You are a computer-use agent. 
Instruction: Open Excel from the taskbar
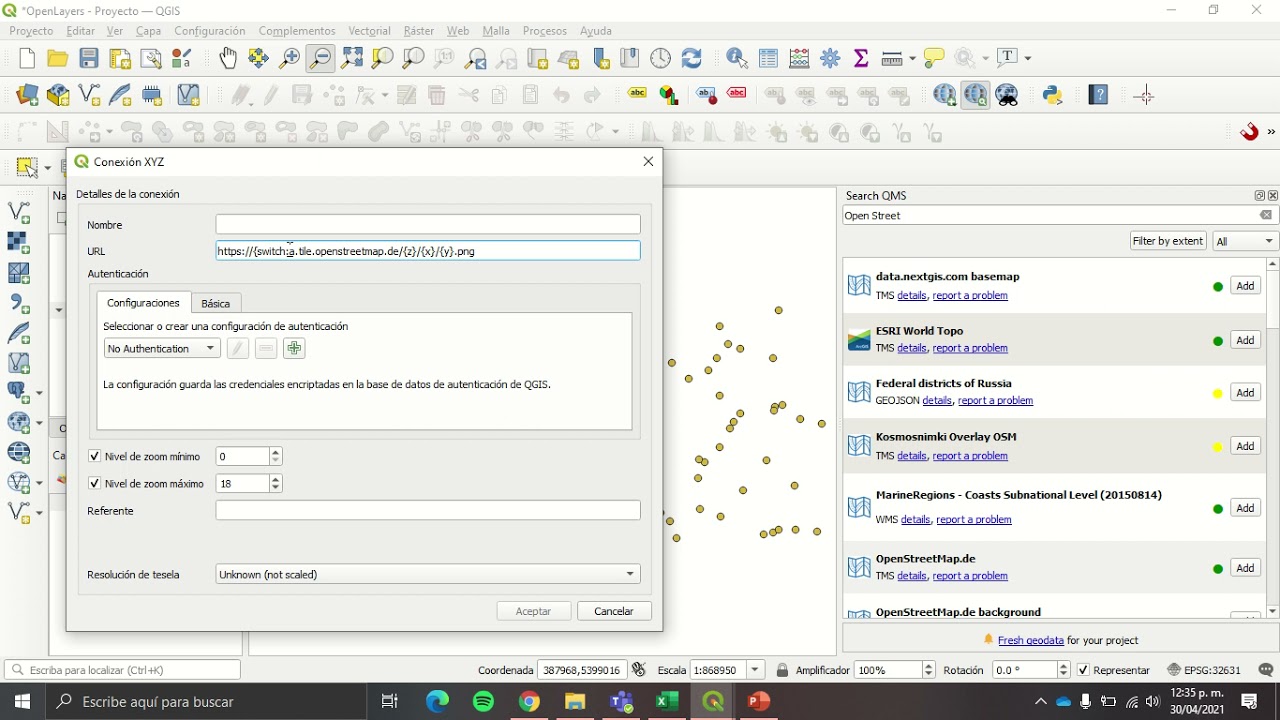(667, 701)
